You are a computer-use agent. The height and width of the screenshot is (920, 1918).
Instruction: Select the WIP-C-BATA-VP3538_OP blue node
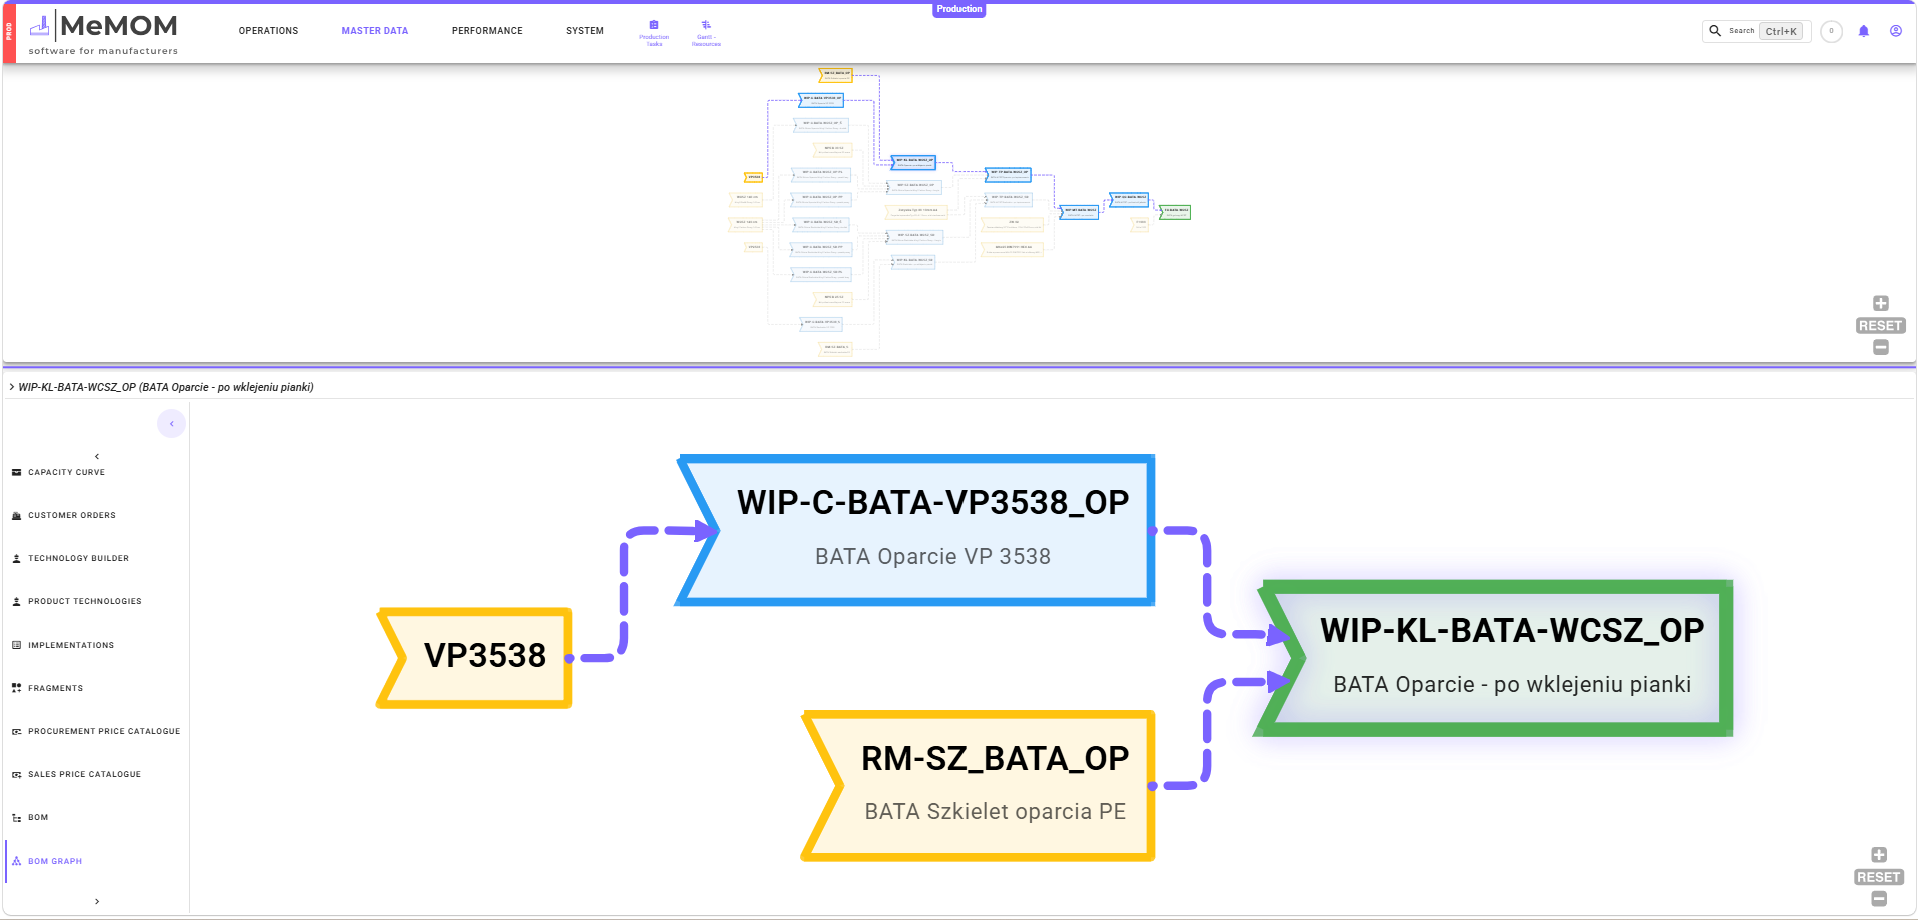coord(916,530)
